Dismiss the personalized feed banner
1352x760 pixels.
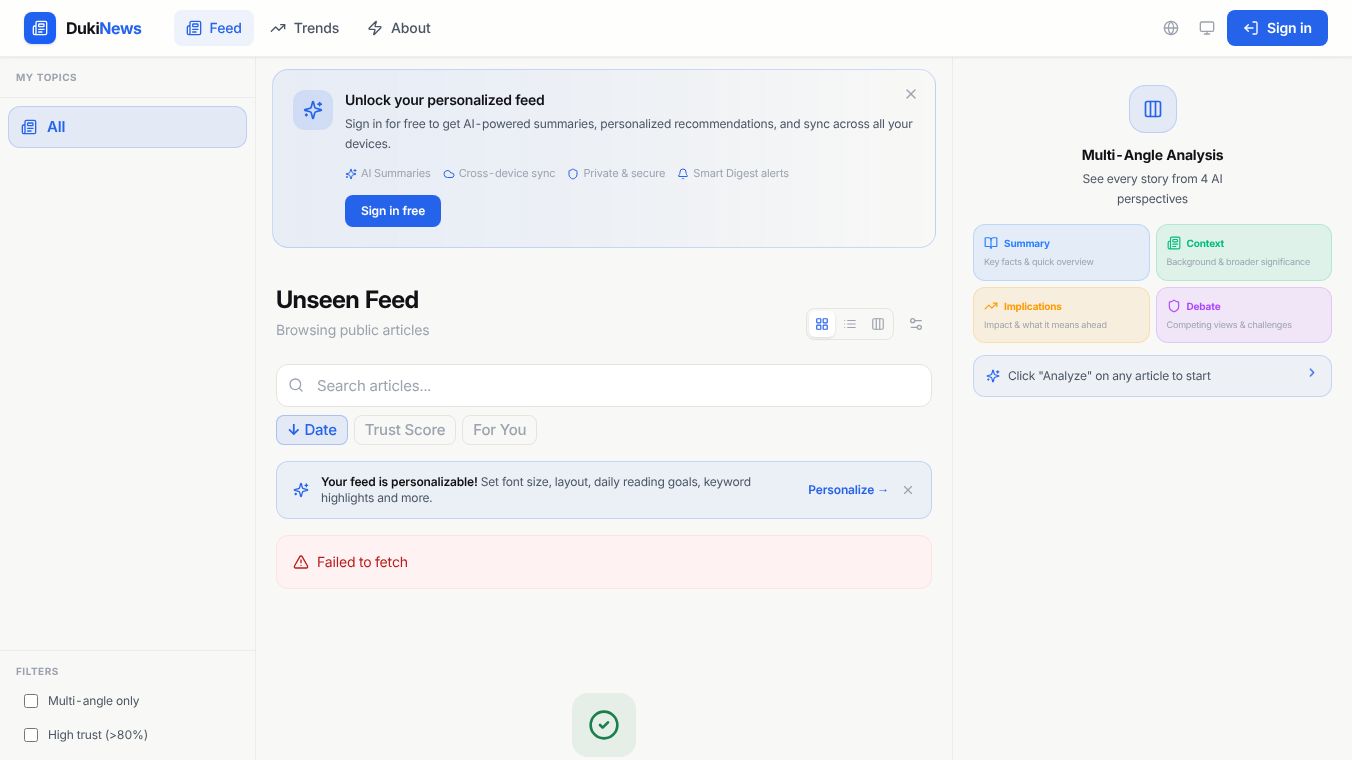pos(910,94)
